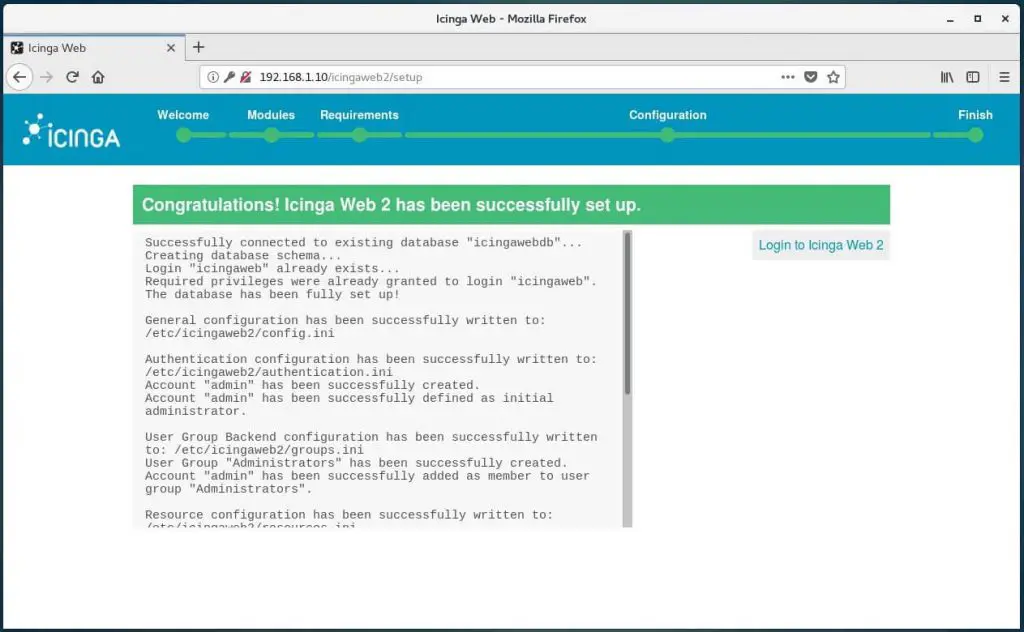
Task: Minimize the Firefox window
Action: (x=950, y=19)
